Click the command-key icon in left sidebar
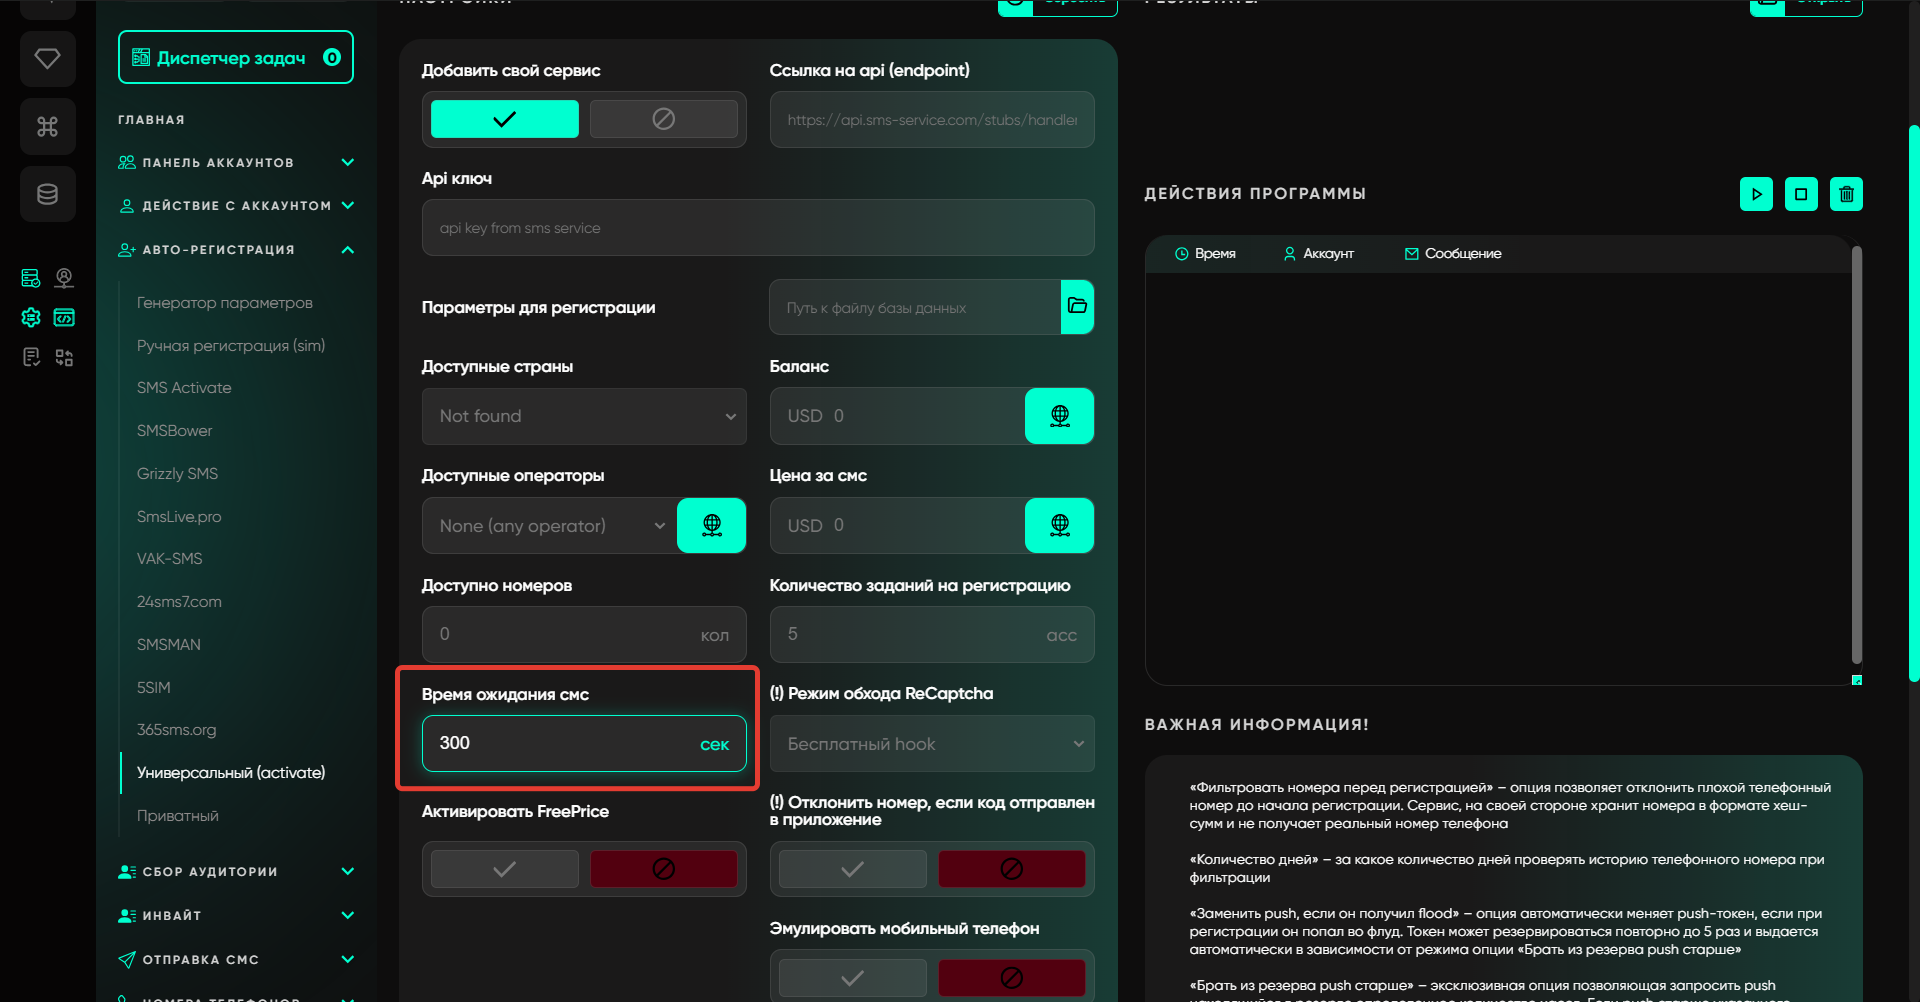 click(x=47, y=127)
